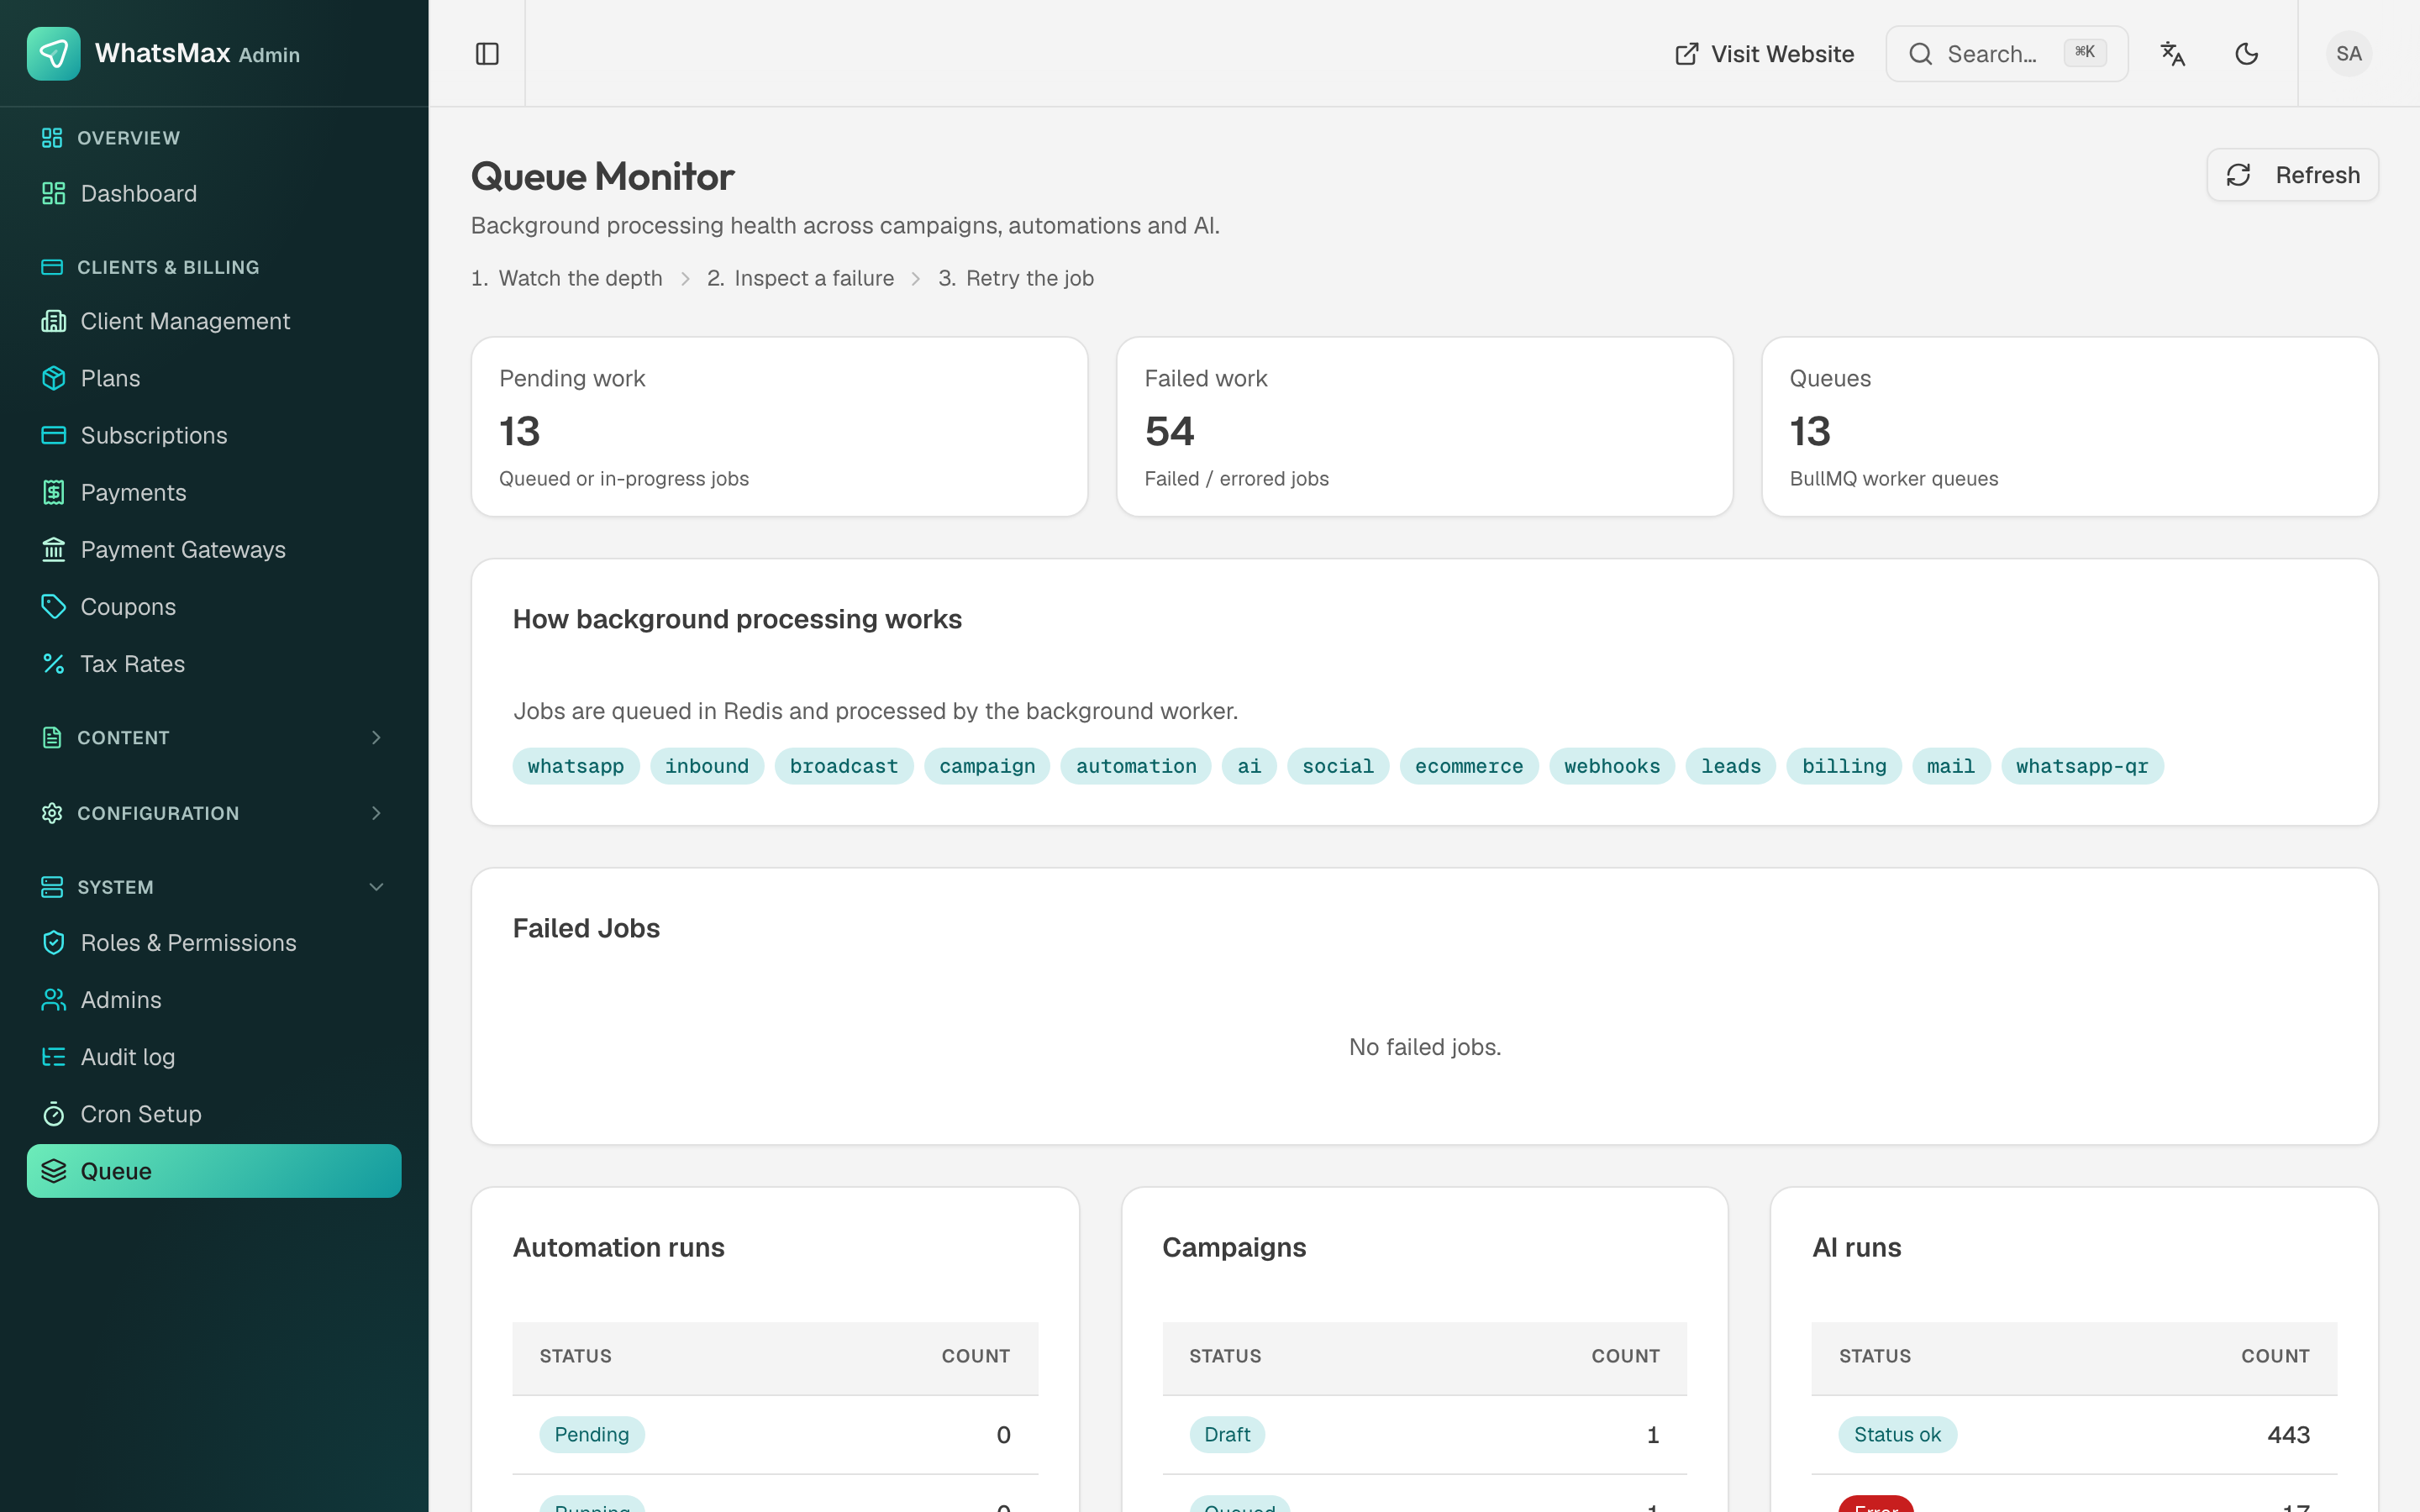Click the Subscriptions card icon
The width and height of the screenshot is (2420, 1512).
[54, 435]
